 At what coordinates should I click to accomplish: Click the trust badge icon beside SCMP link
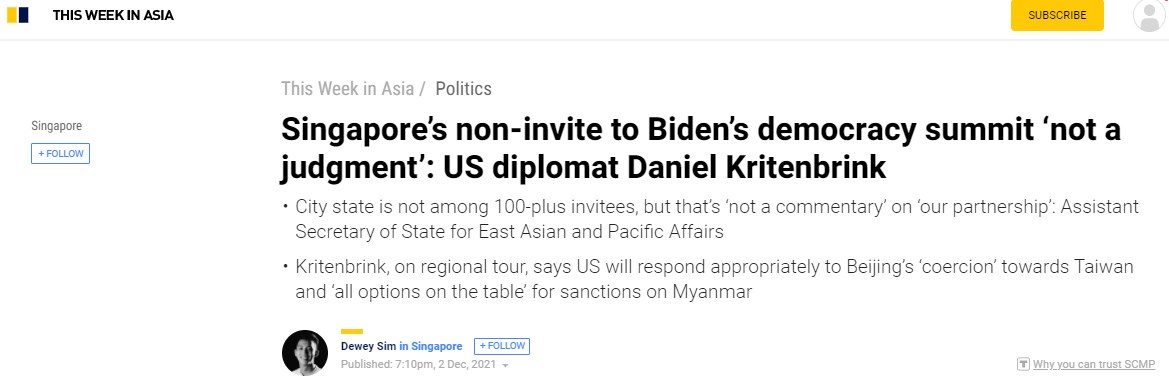pos(1024,365)
